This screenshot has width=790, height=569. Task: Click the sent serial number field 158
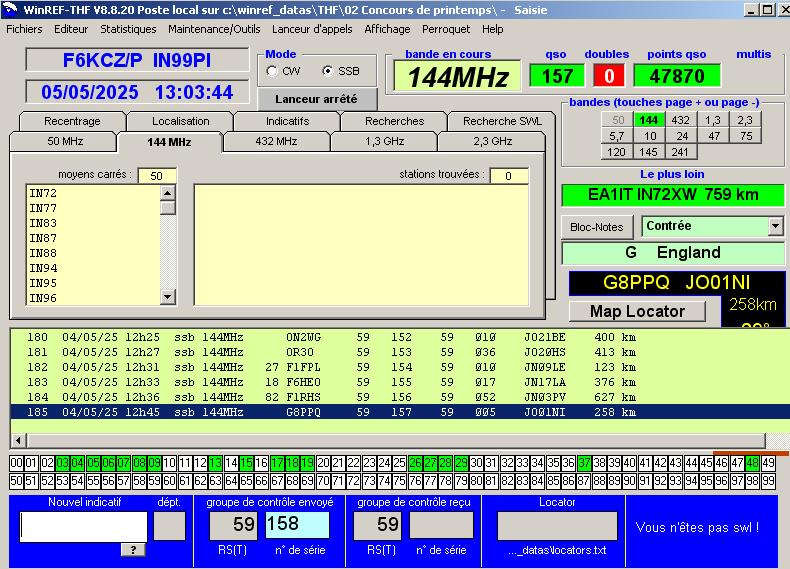coord(297,525)
